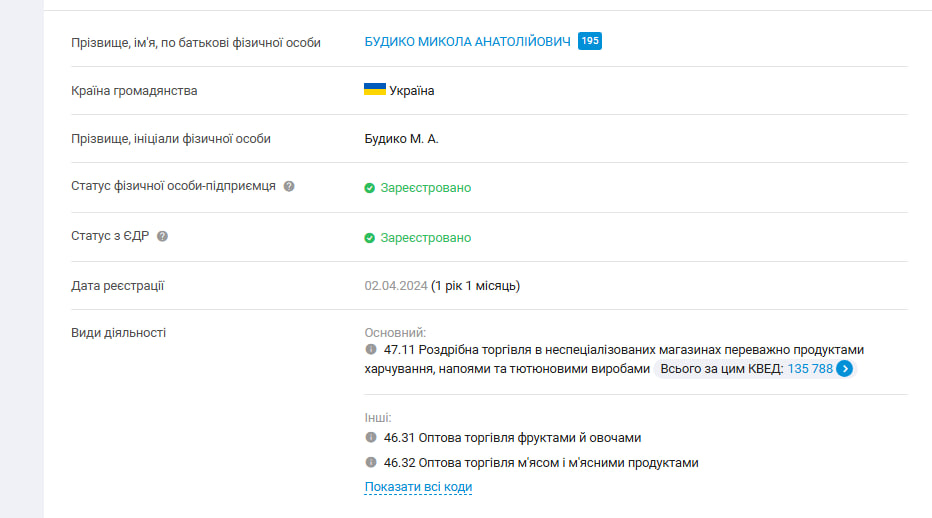This screenshot has height=518, width=932.
Task: Click the question mark icon next to Статус з ЄДР
Action: coord(162,236)
